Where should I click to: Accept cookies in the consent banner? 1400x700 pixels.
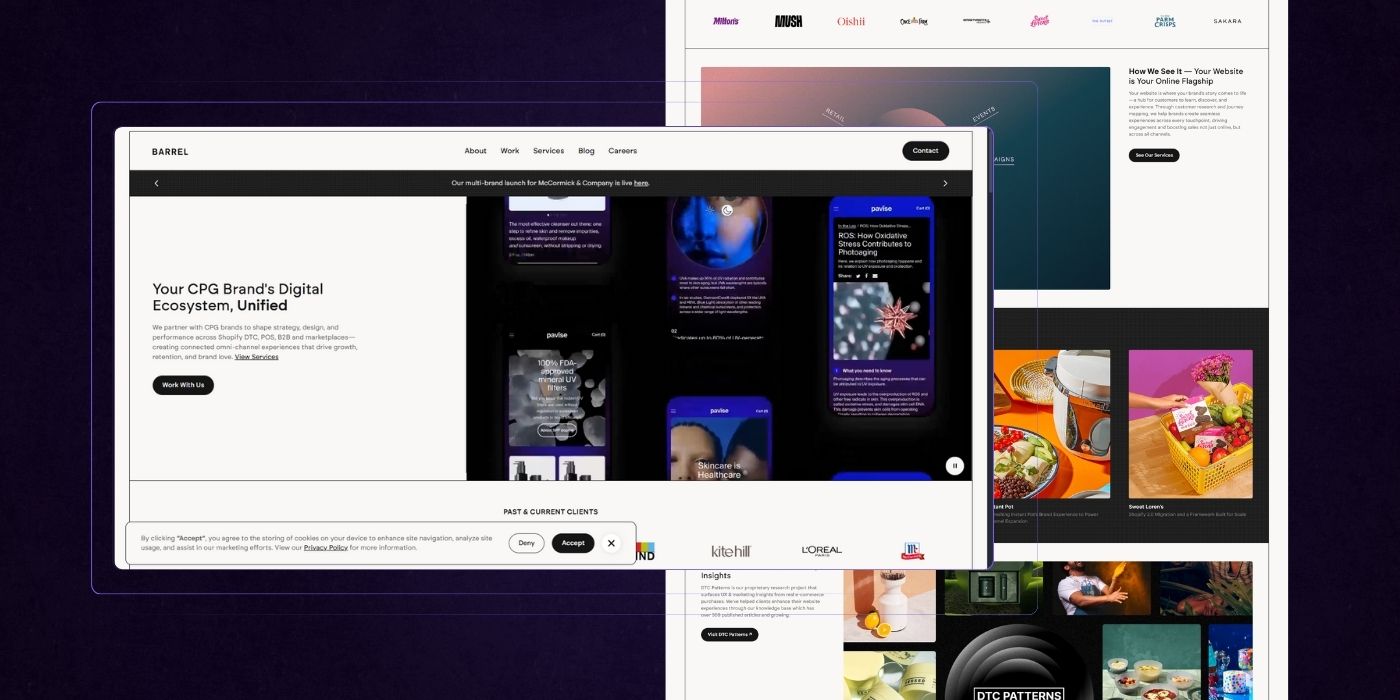pos(573,543)
